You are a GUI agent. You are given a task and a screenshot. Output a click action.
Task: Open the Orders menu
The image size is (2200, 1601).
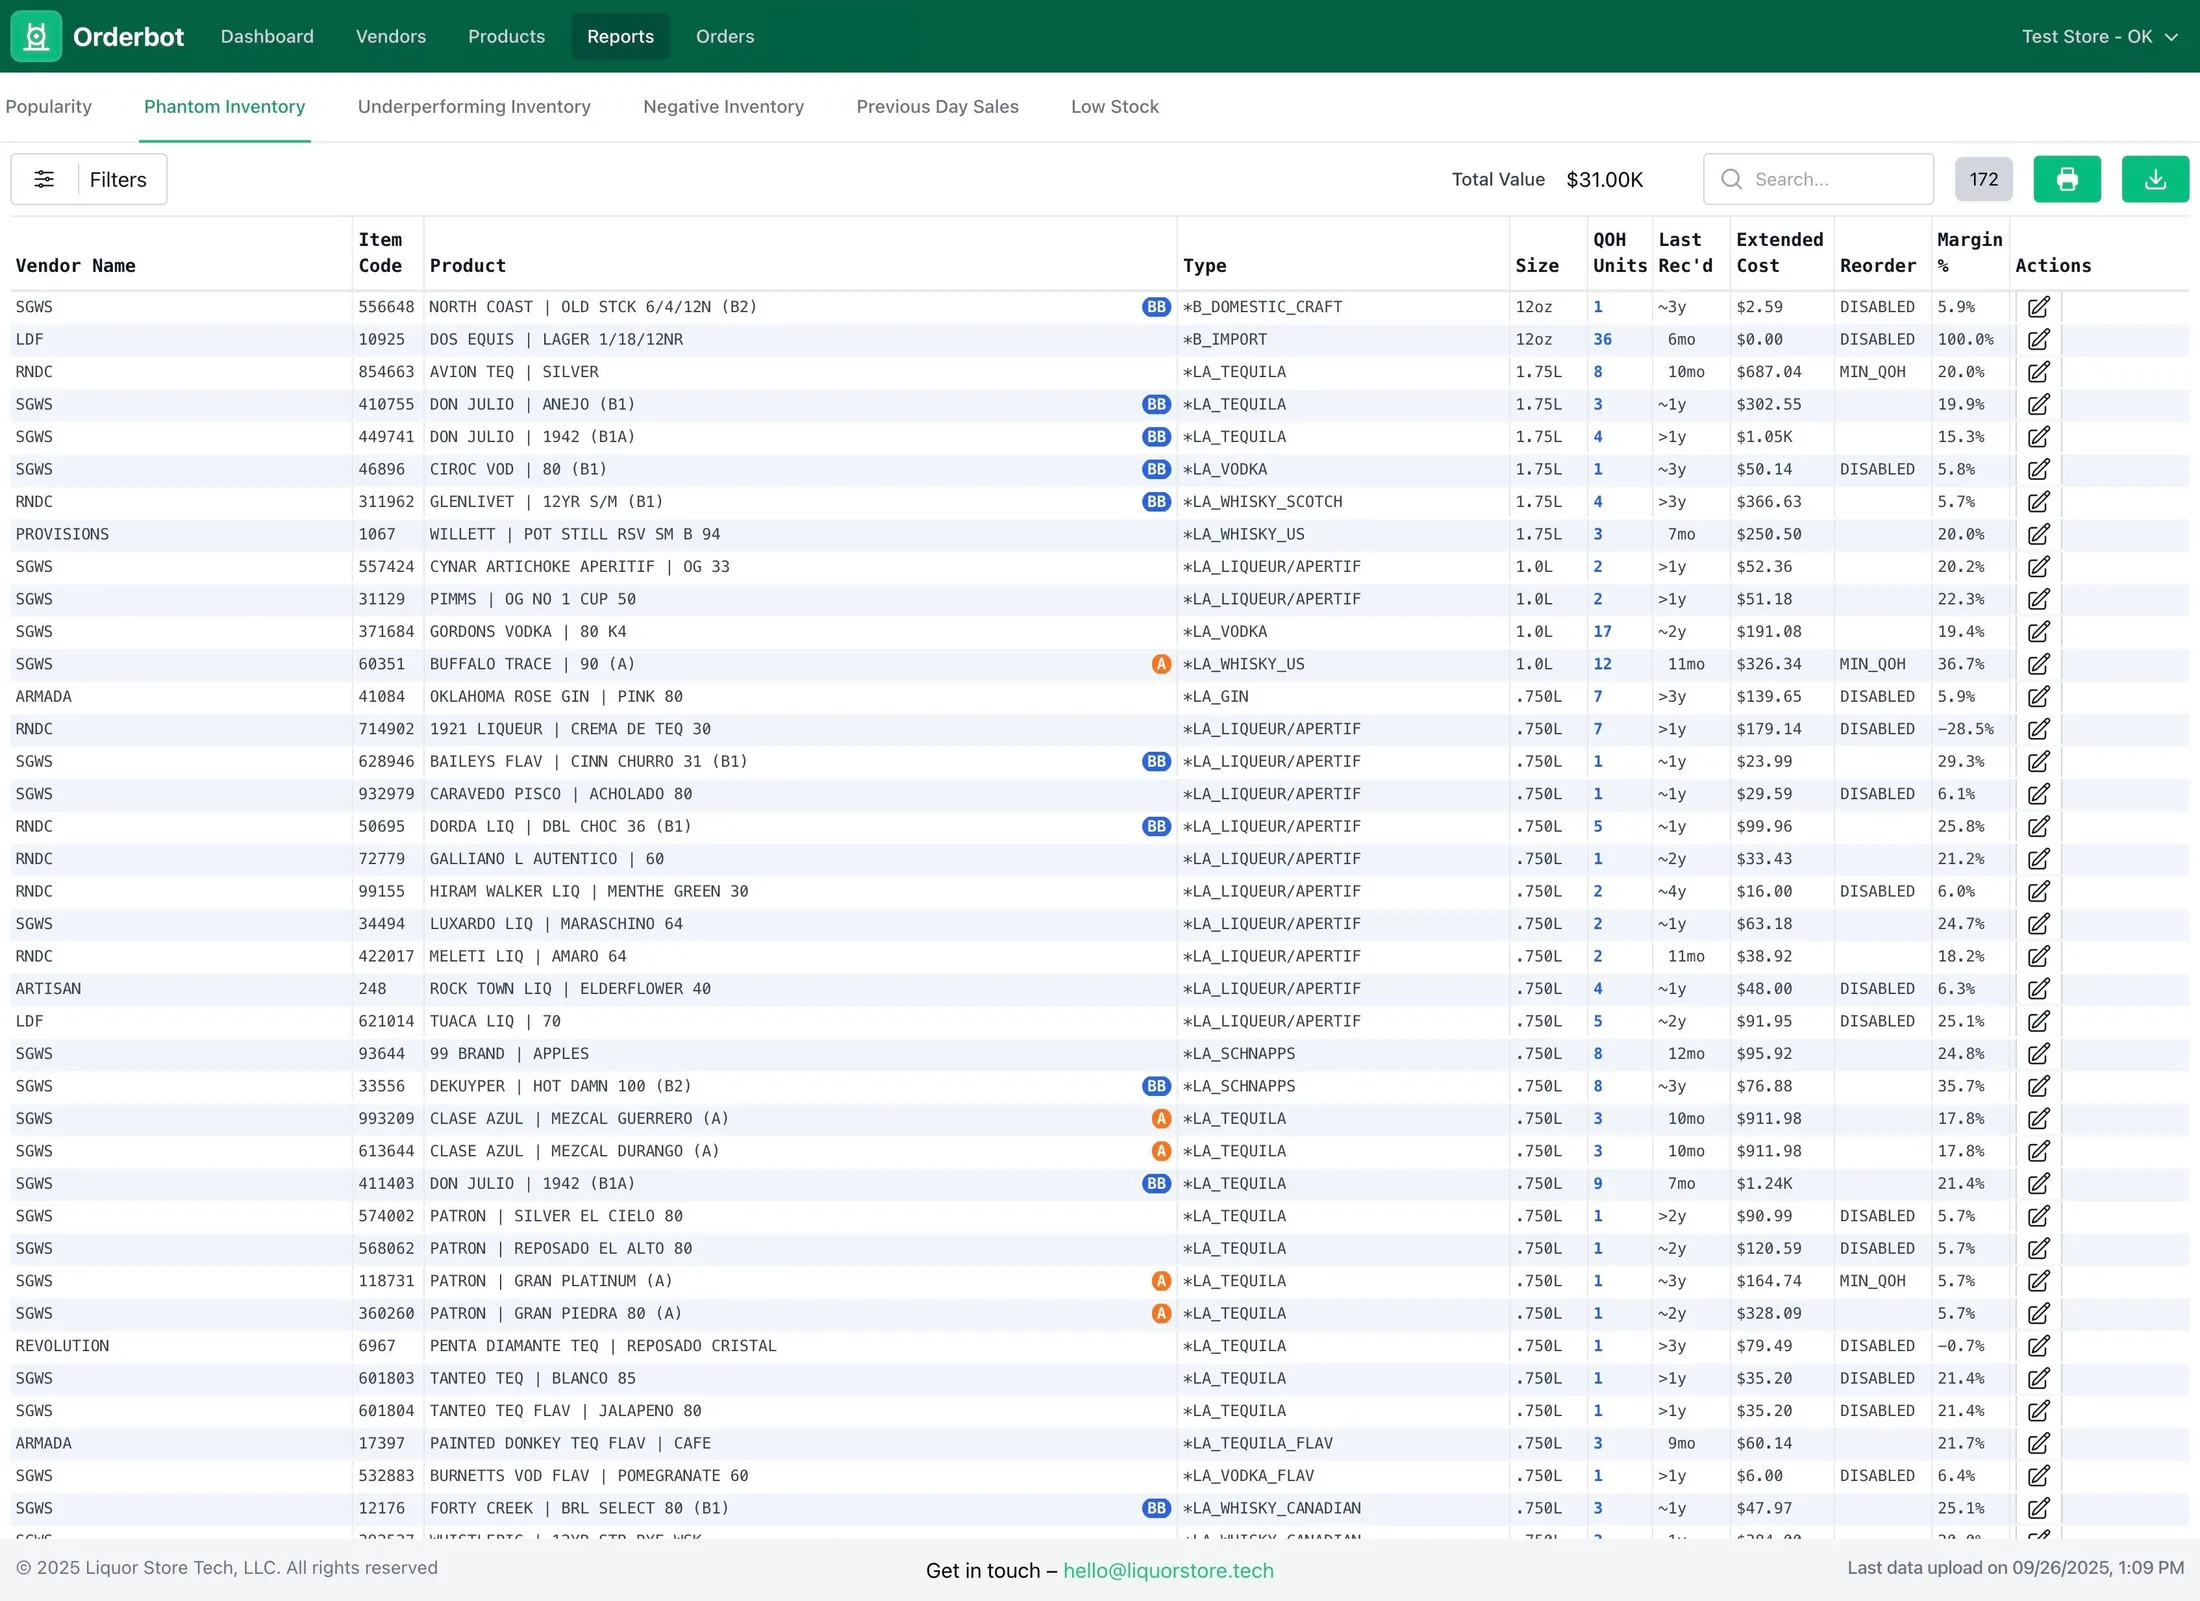tap(725, 36)
